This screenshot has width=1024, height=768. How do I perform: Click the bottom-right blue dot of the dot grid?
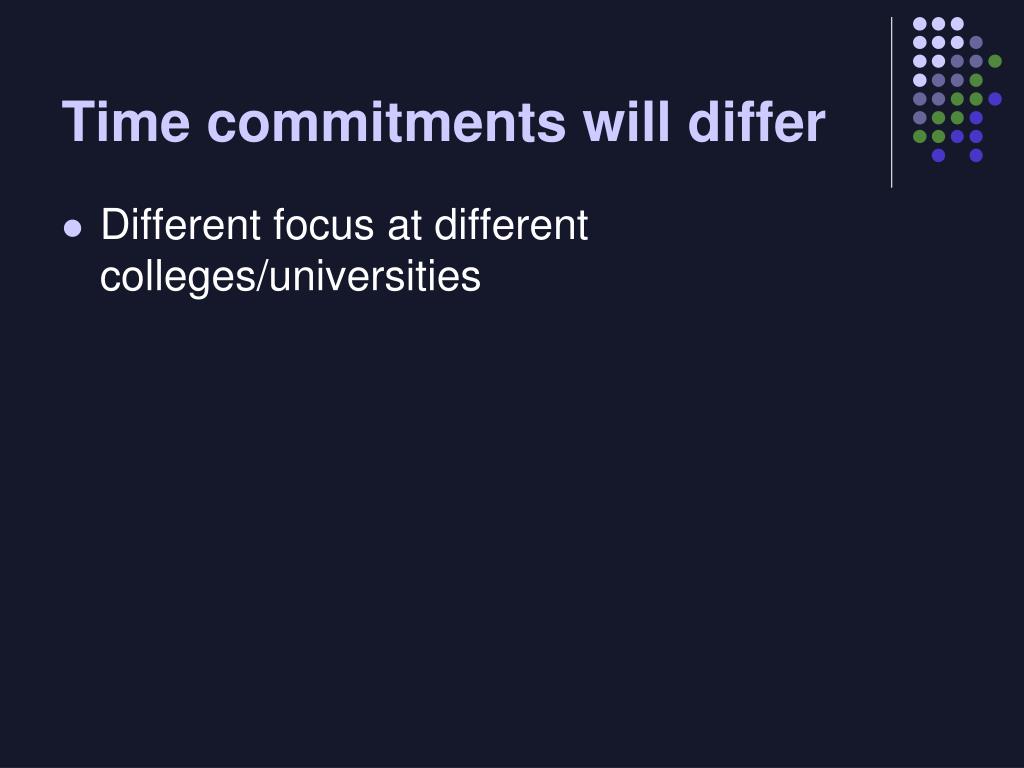tap(976, 155)
